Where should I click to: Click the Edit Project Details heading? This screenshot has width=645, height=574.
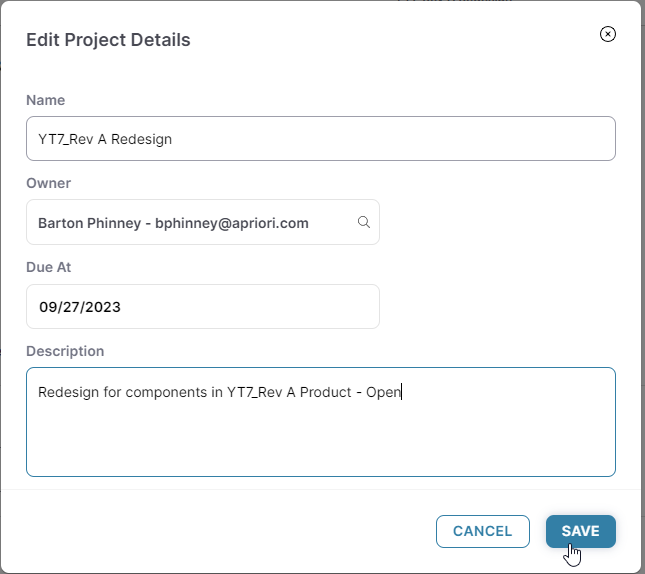tap(108, 40)
